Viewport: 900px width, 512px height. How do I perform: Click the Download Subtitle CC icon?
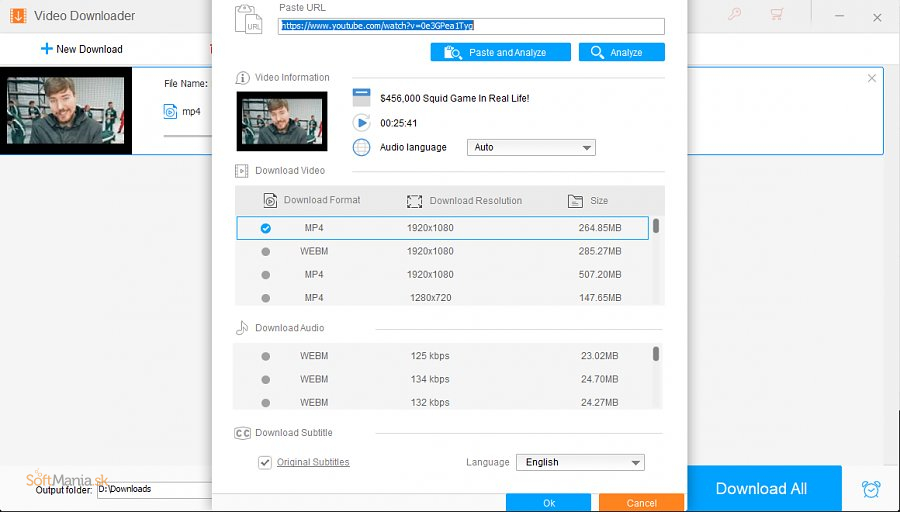click(242, 433)
